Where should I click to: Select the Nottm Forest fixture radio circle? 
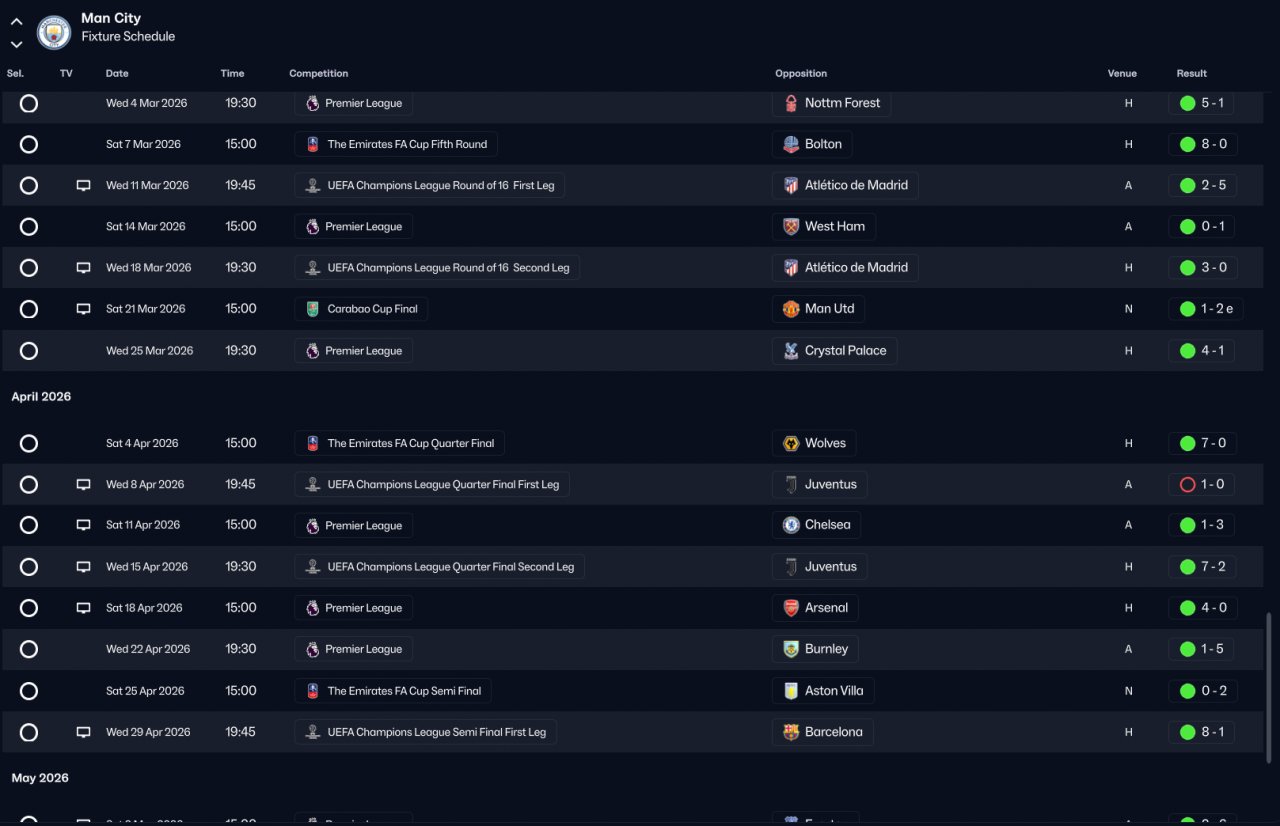coord(29,103)
